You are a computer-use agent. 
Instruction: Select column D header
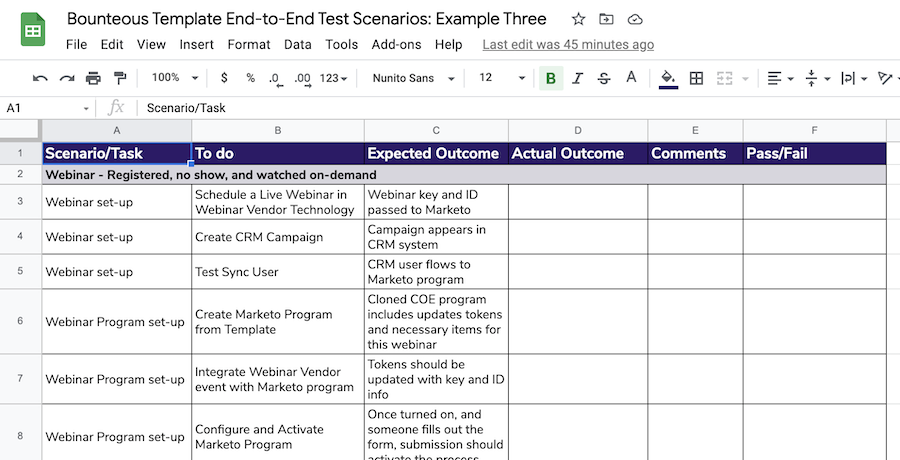pyautogui.click(x=578, y=130)
